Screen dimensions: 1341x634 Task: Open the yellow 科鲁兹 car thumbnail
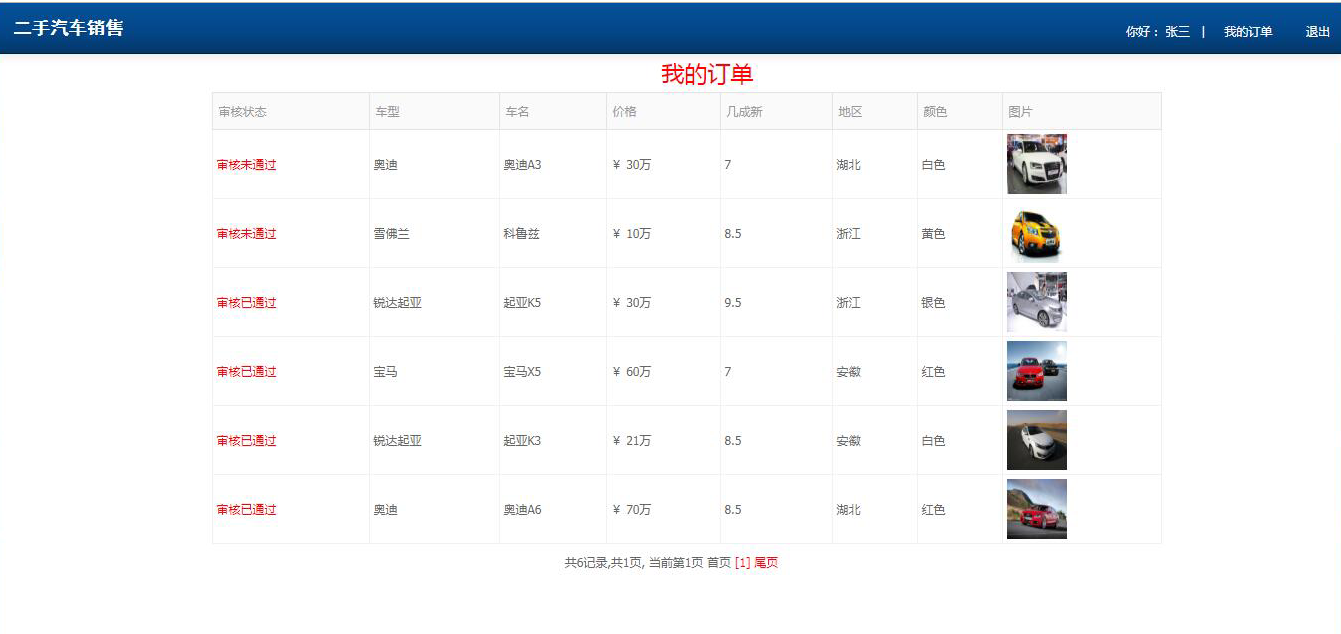point(1037,233)
